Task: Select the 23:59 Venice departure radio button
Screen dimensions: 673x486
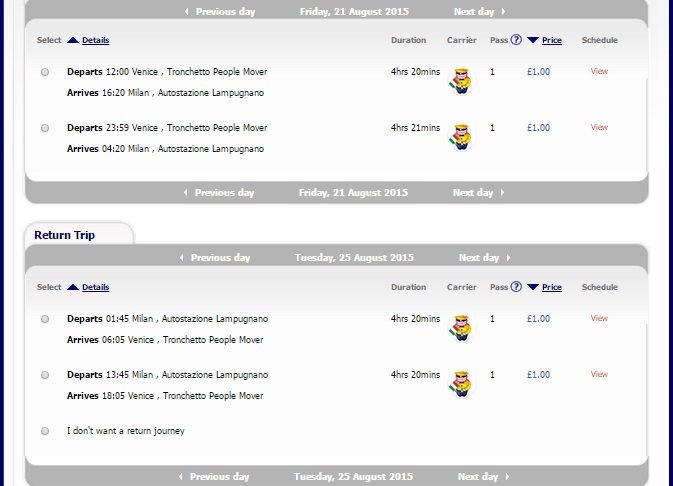Action: 45,128
